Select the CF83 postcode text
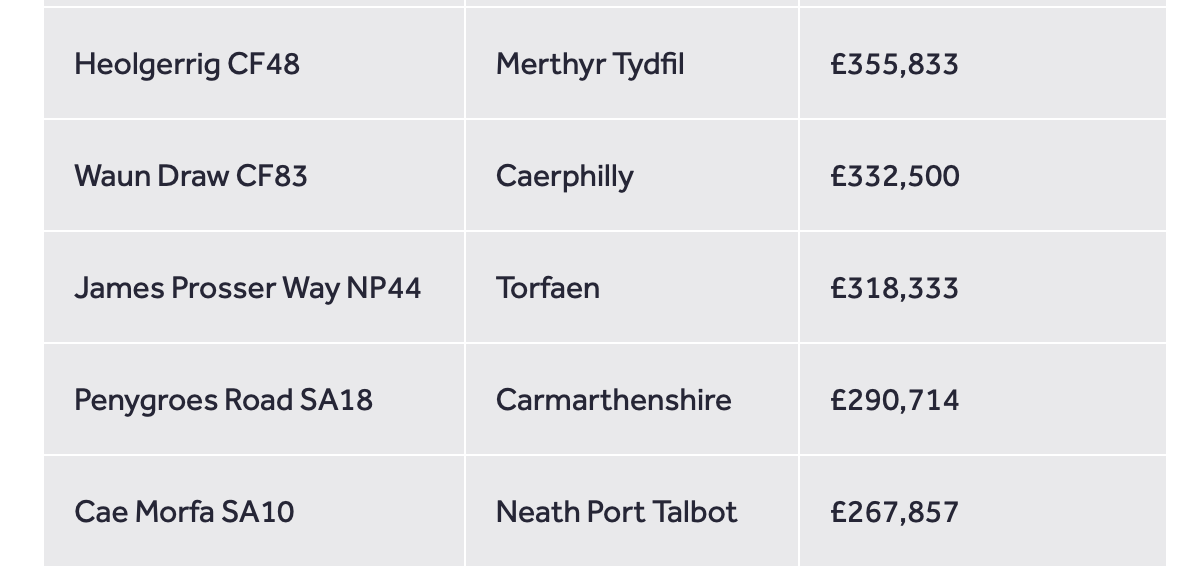 click(x=272, y=177)
